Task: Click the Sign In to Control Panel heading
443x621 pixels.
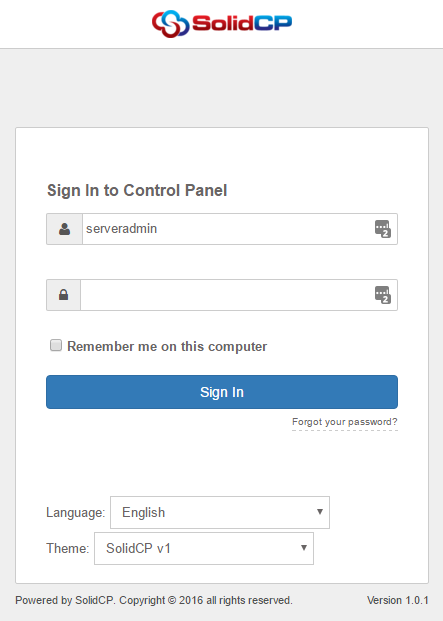Action: [137, 190]
